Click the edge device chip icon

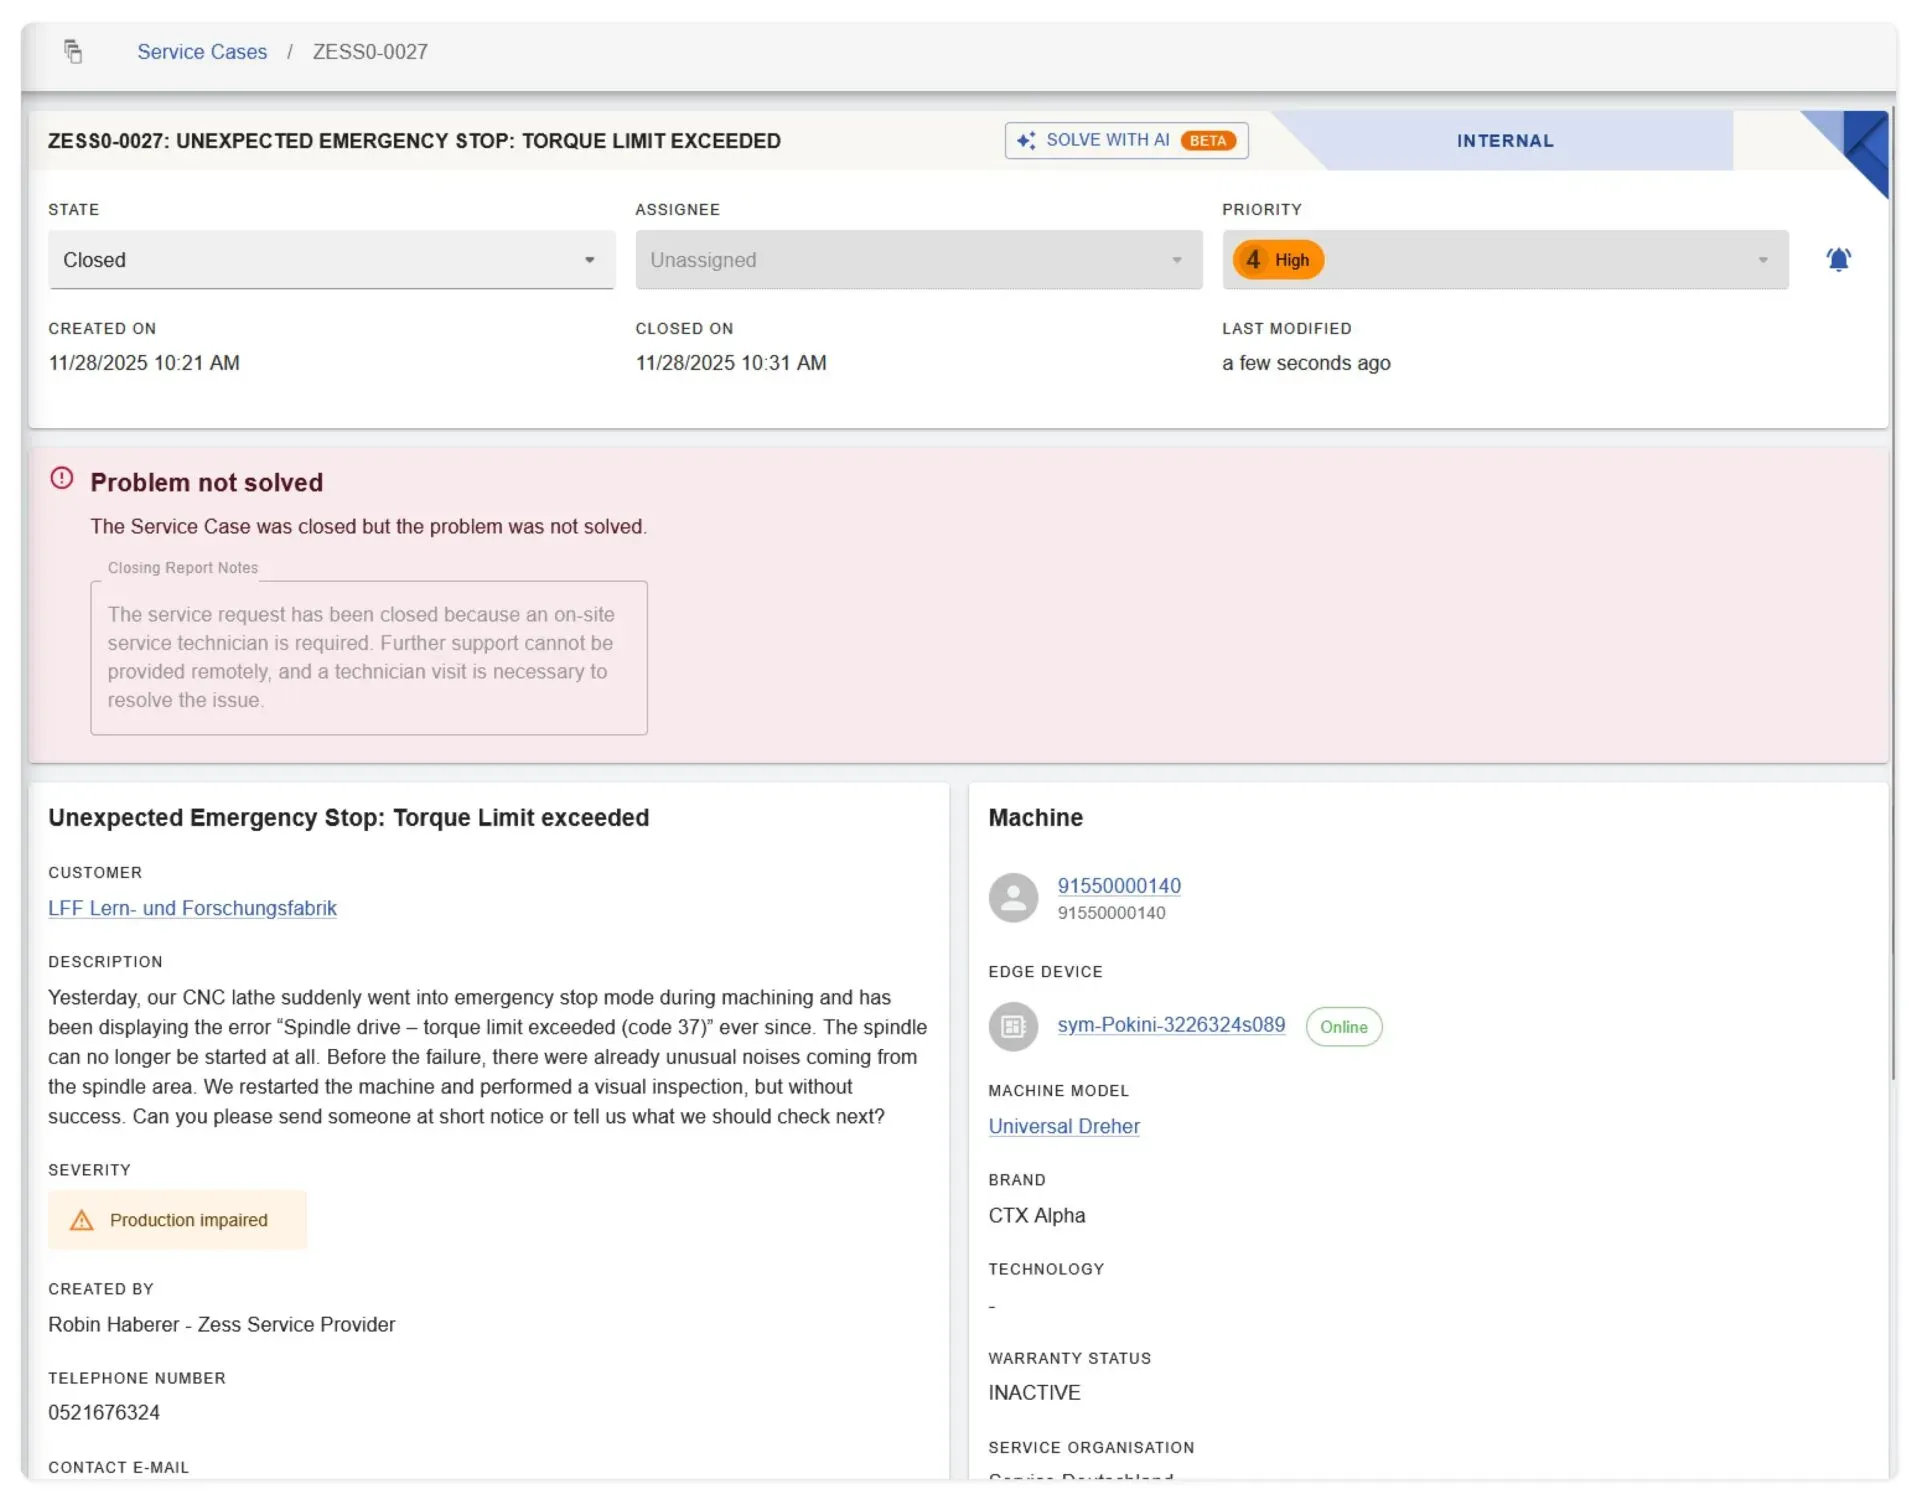(1013, 1026)
